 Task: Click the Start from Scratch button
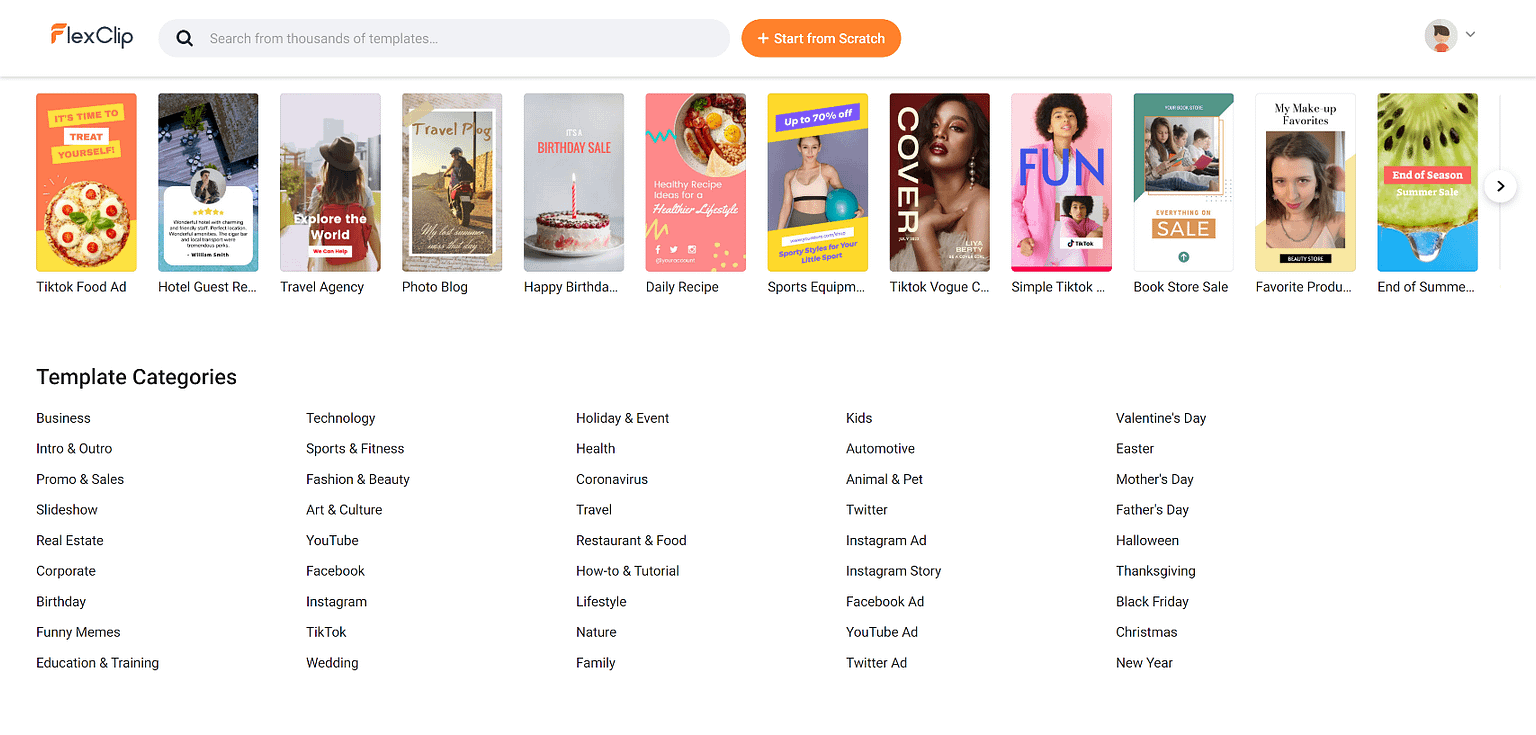pyautogui.click(x=821, y=38)
